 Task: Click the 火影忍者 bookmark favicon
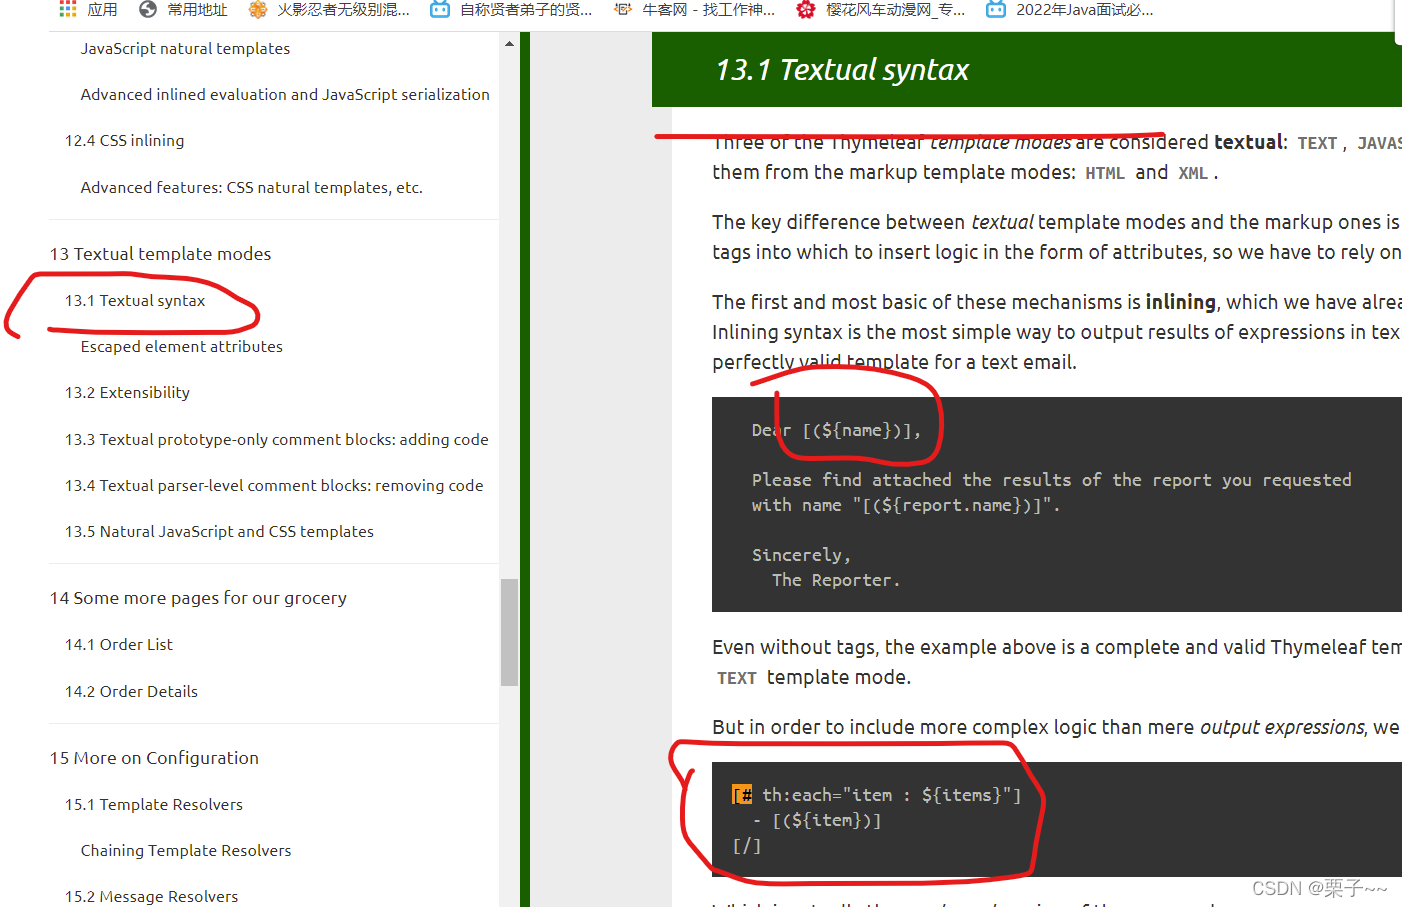tap(258, 9)
